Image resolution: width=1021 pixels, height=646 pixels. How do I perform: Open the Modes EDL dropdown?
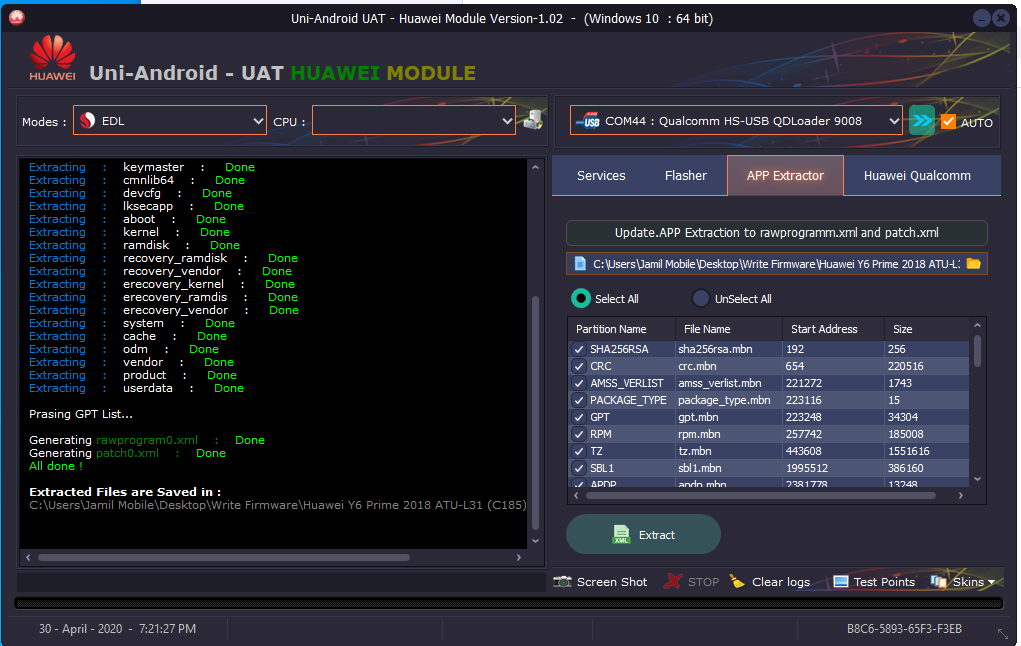[170, 120]
